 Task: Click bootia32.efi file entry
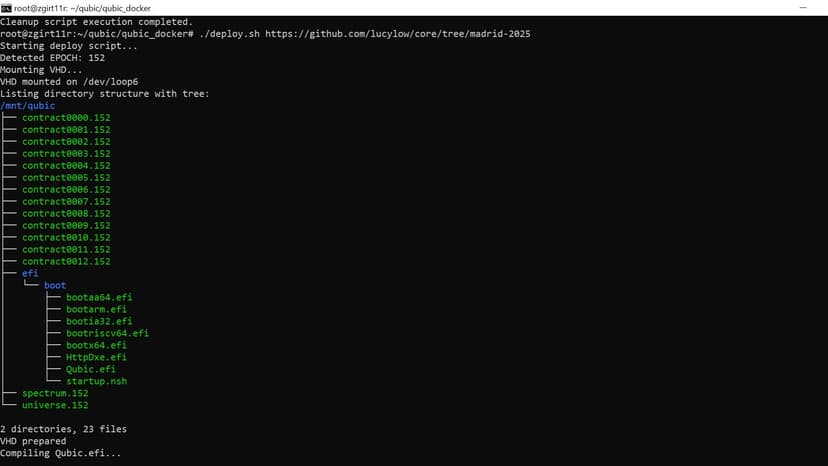click(x=99, y=321)
